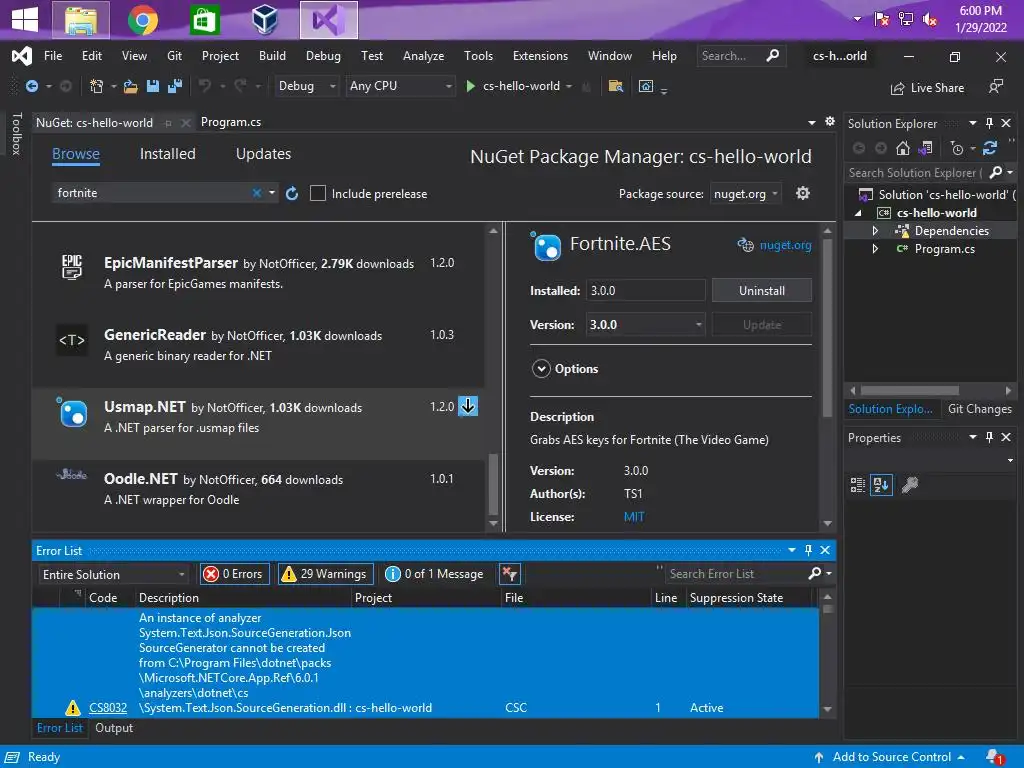Expand the Options section
1024x768 pixels.
pos(541,369)
